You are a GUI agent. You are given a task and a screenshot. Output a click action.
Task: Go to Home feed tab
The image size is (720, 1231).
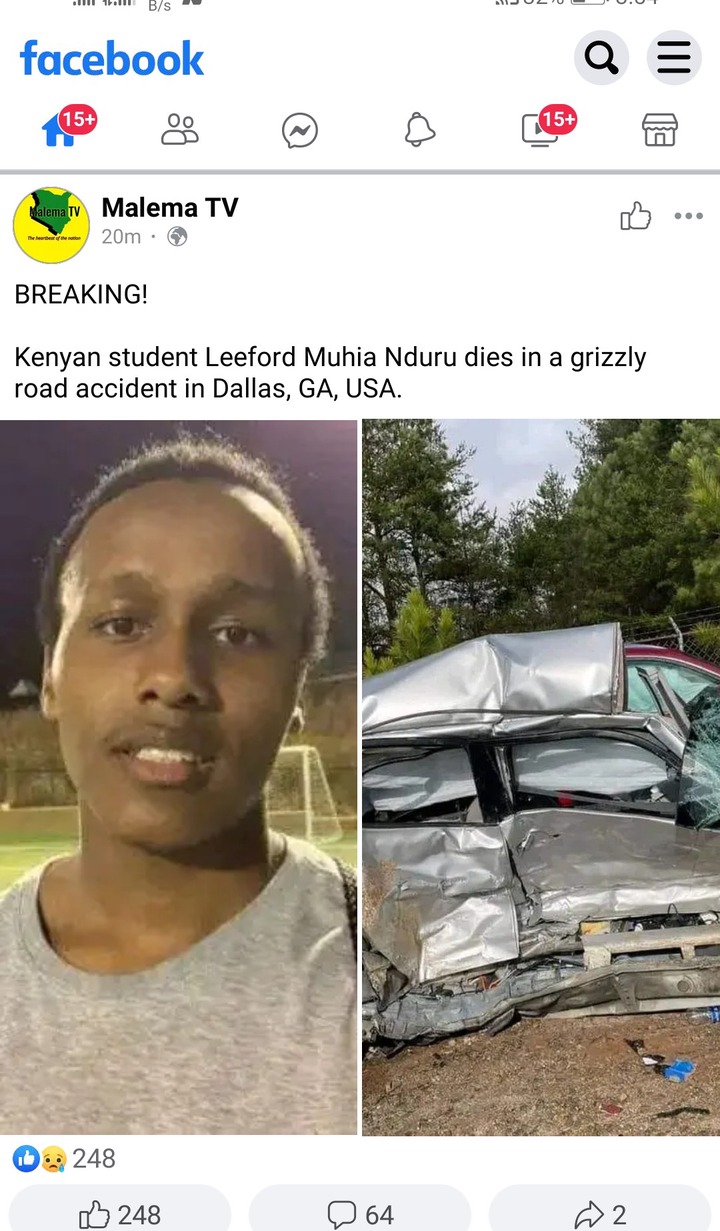(x=62, y=128)
